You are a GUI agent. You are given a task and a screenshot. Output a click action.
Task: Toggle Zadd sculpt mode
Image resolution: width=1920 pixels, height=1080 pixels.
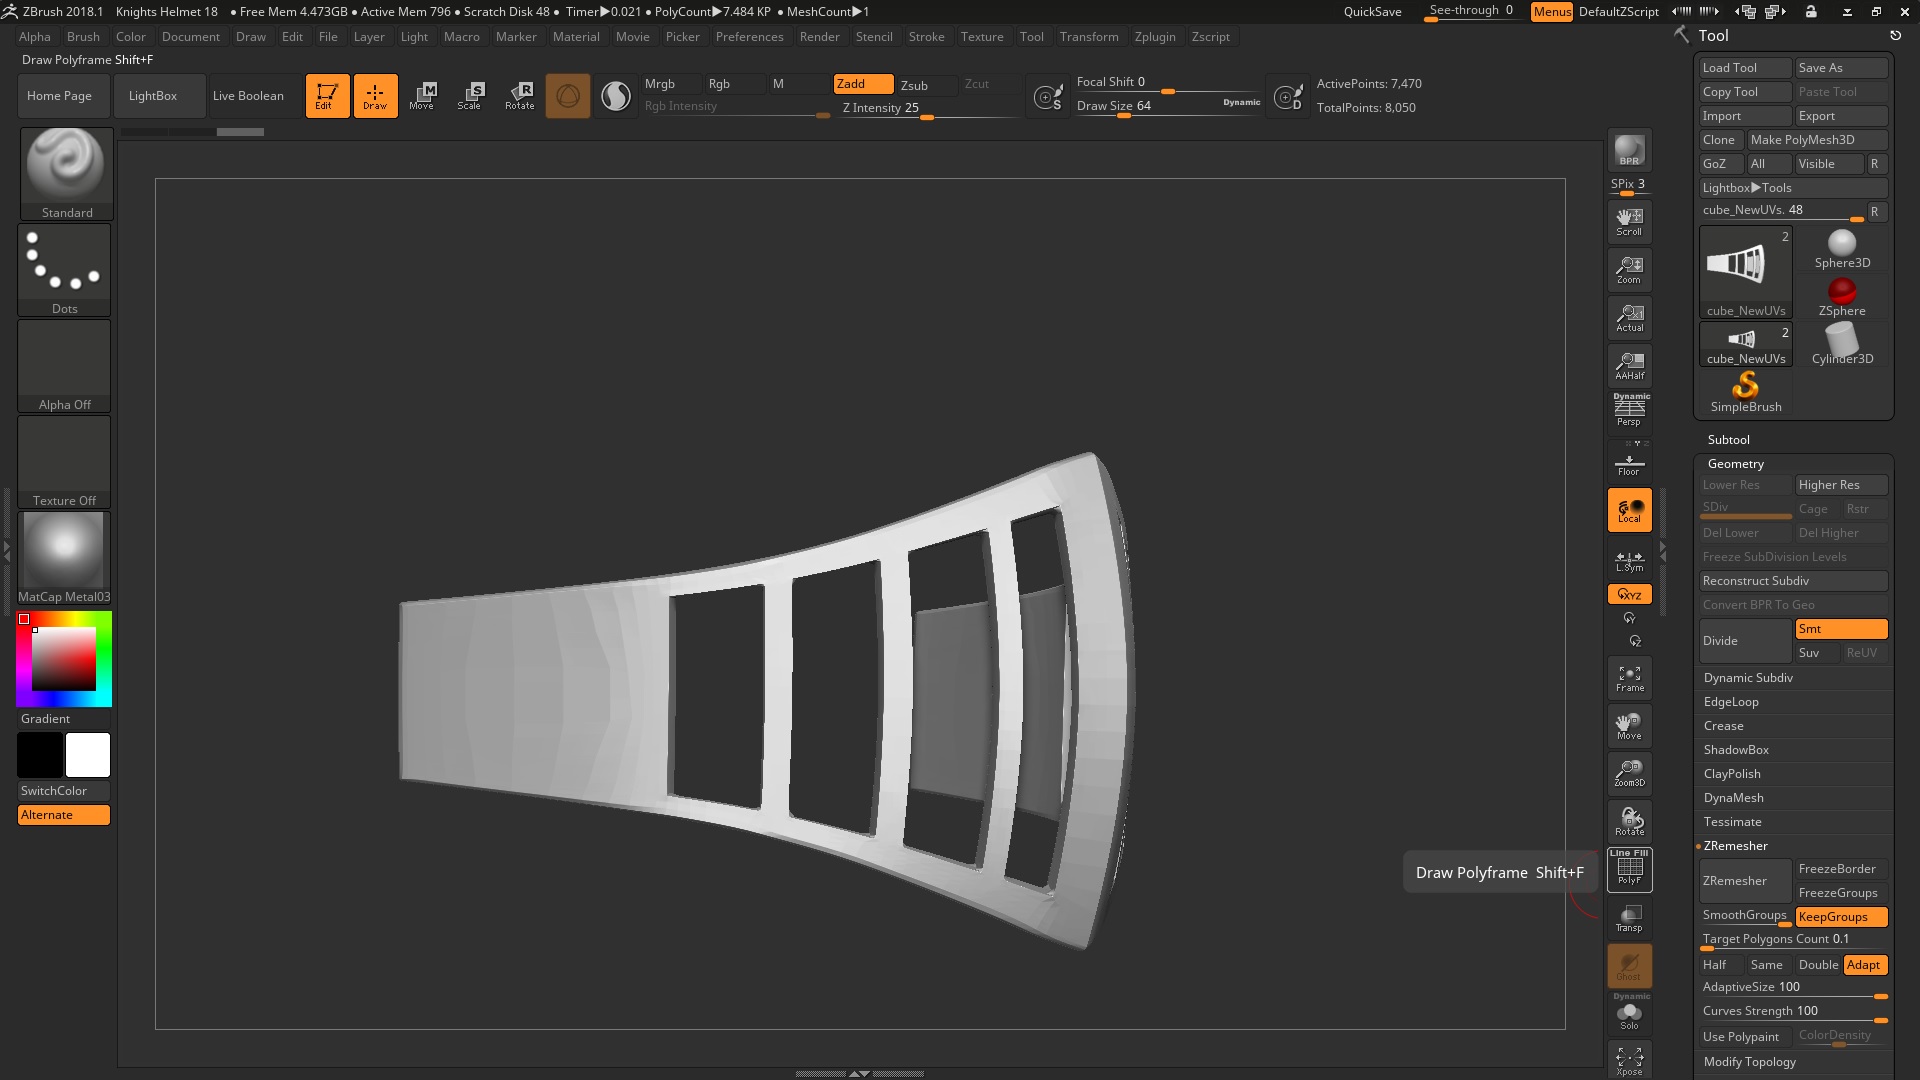pyautogui.click(x=864, y=84)
